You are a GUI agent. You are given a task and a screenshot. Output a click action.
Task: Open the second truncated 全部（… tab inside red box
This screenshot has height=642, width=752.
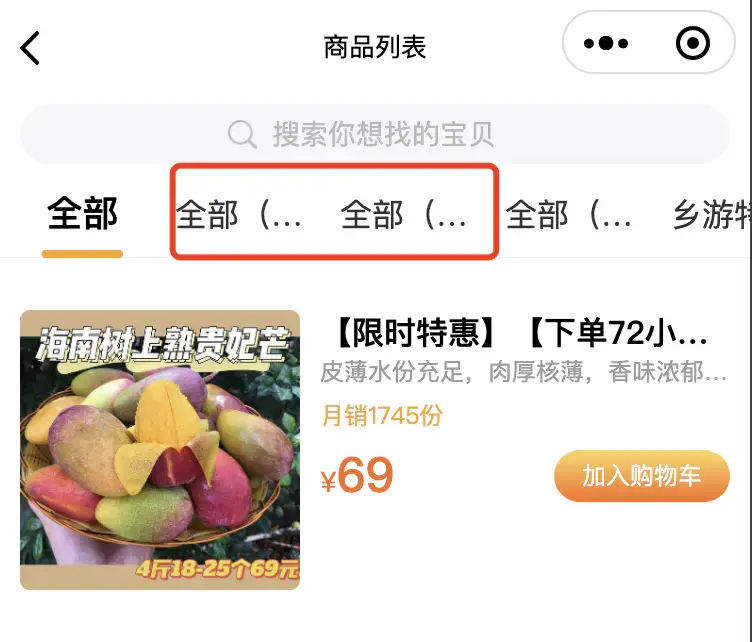coord(403,215)
